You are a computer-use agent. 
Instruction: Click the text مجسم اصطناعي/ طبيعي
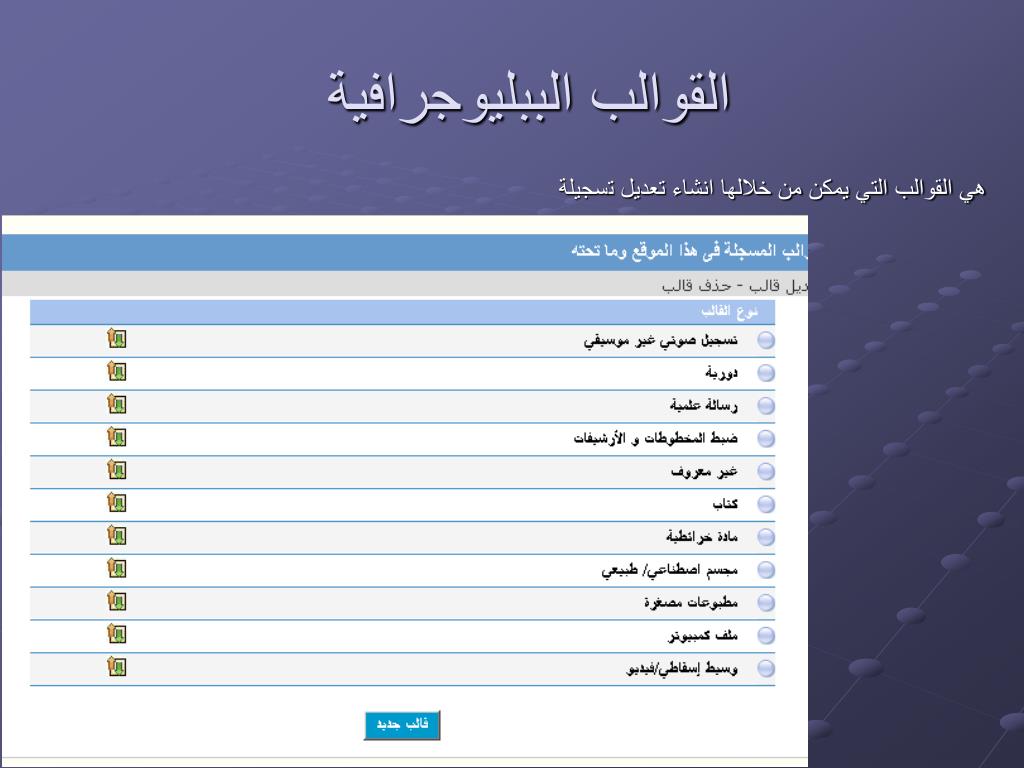(x=669, y=570)
